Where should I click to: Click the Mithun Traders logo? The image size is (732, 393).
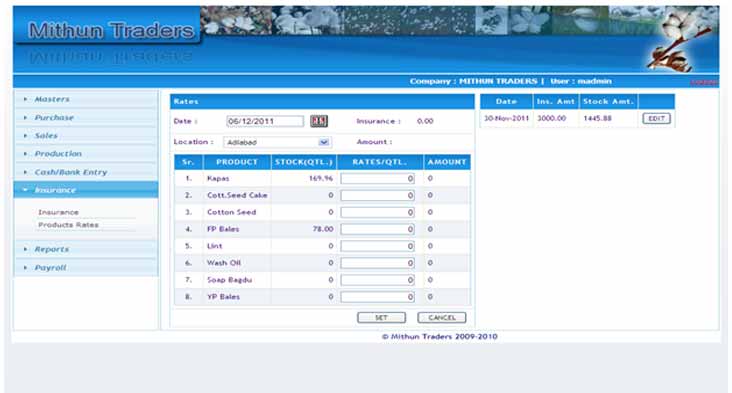(111, 31)
